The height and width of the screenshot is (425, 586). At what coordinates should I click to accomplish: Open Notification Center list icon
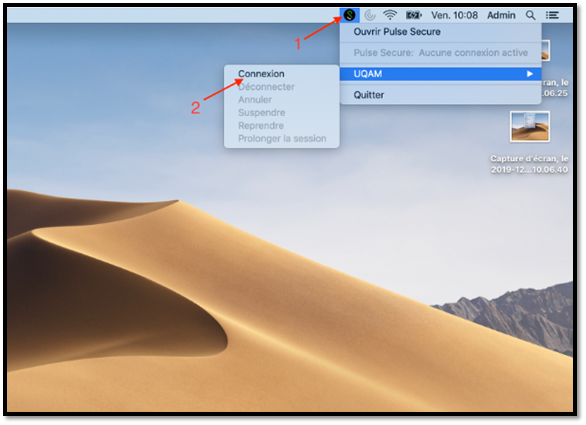pyautogui.click(x=552, y=15)
